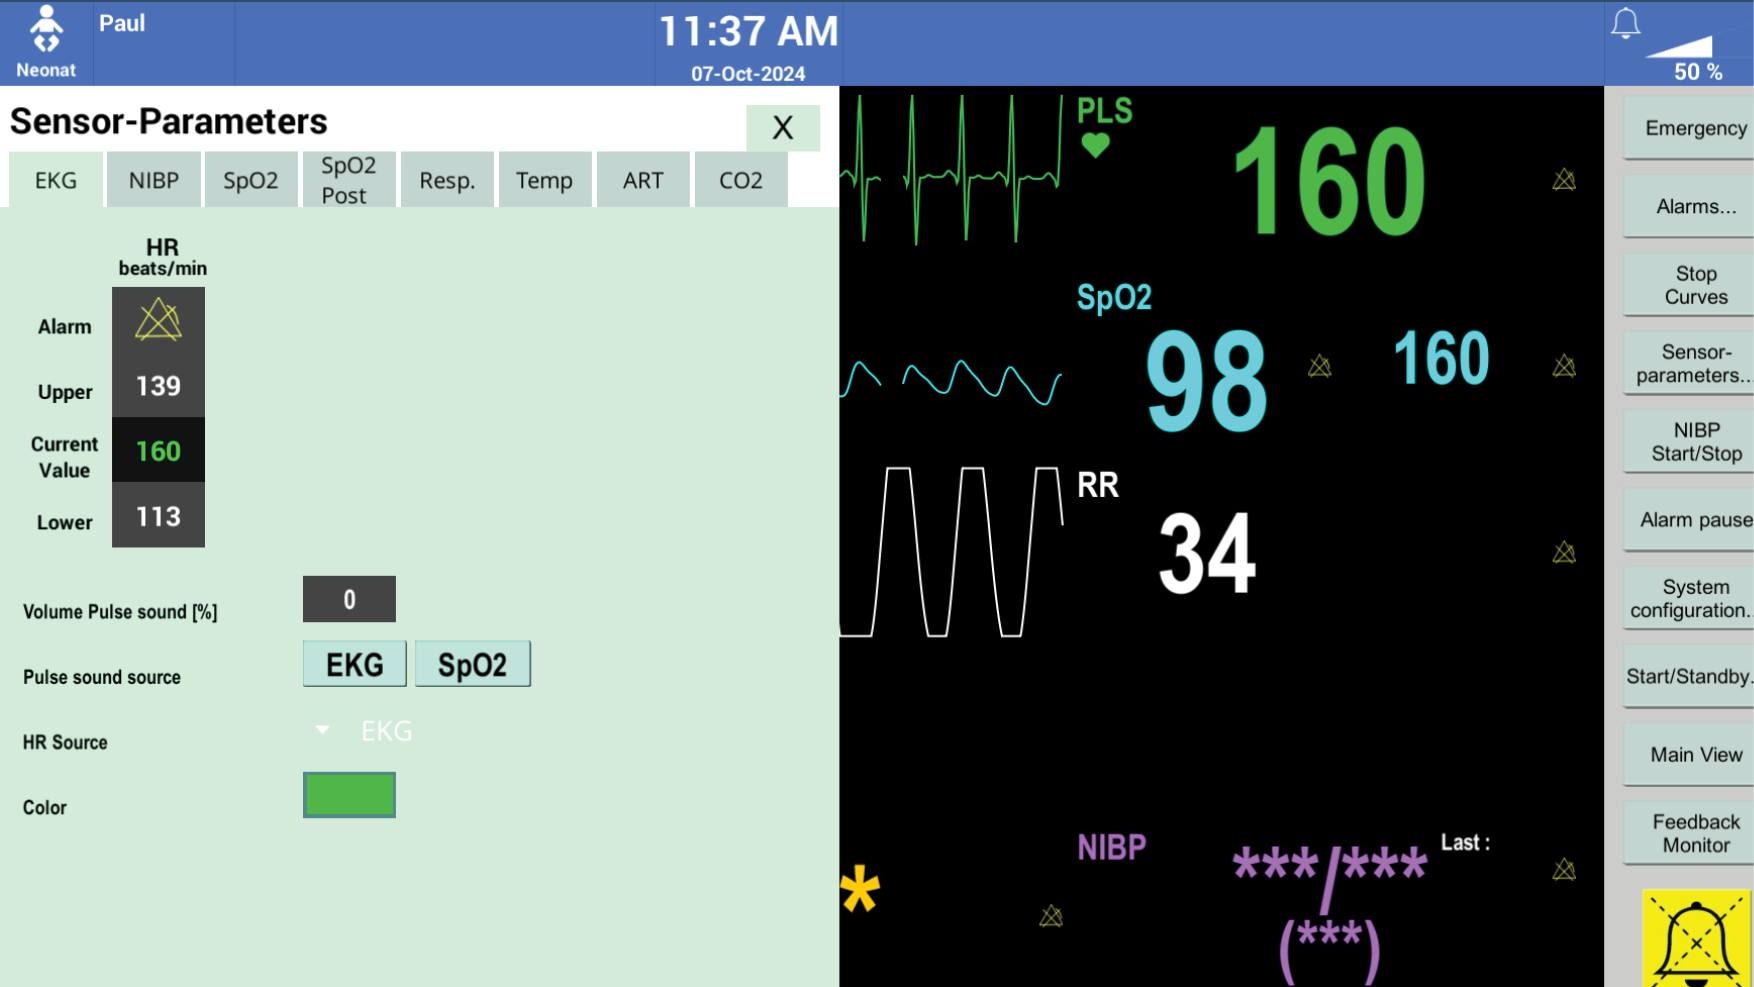Click the crossed-bell icon next to SpO2 value
The width and height of the screenshot is (1754, 987).
1320,367
